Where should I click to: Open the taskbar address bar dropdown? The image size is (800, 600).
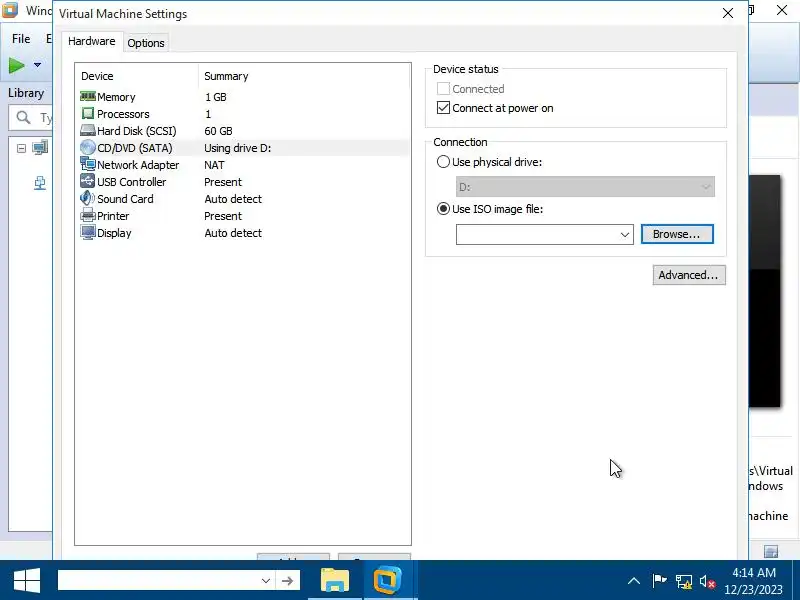click(x=265, y=581)
